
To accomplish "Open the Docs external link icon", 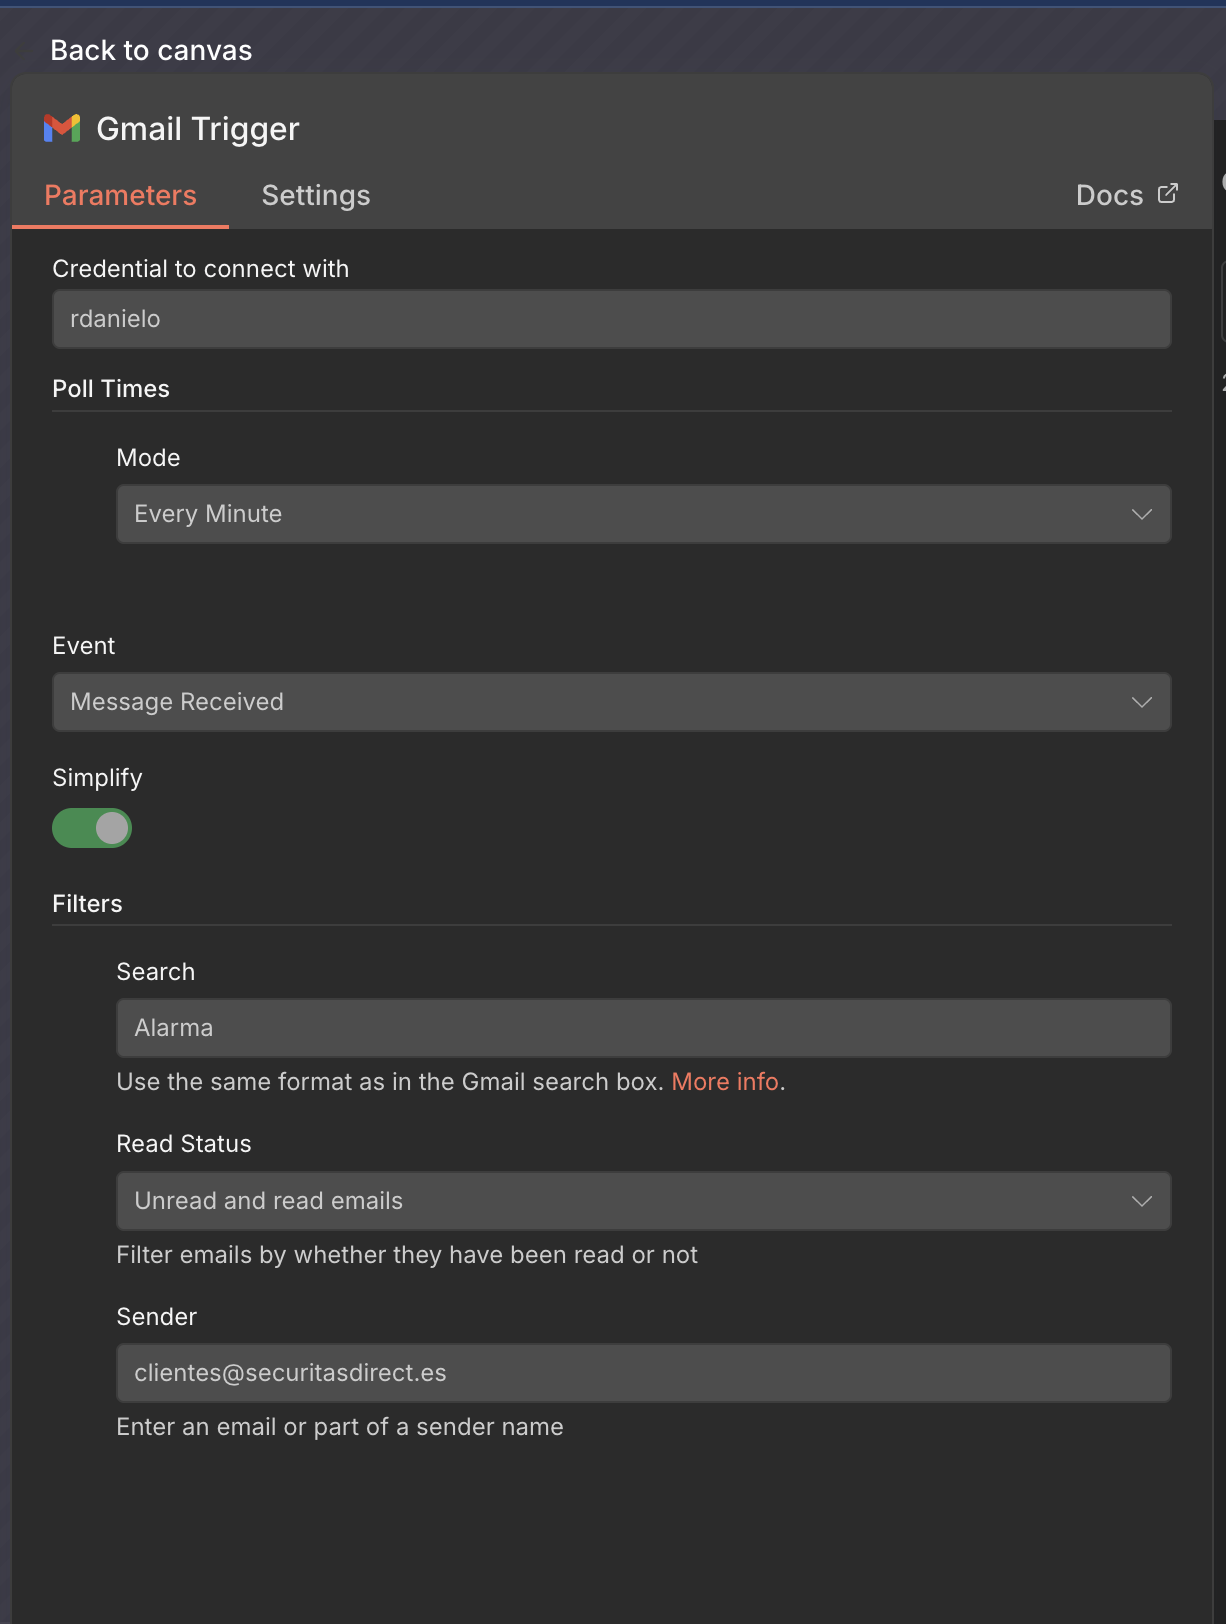I will pyautogui.click(x=1167, y=194).
